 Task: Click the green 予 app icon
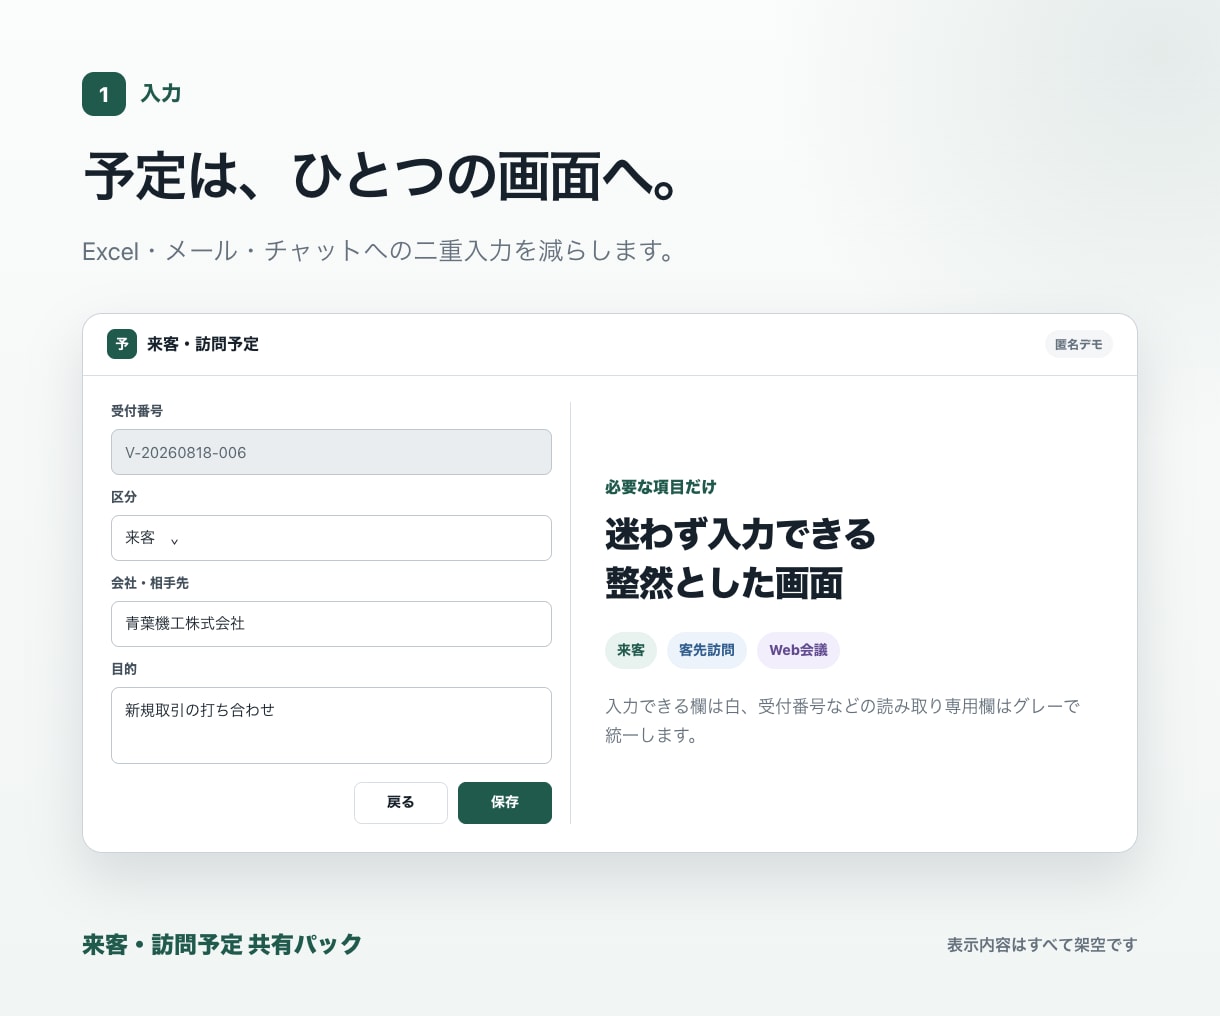click(x=122, y=344)
